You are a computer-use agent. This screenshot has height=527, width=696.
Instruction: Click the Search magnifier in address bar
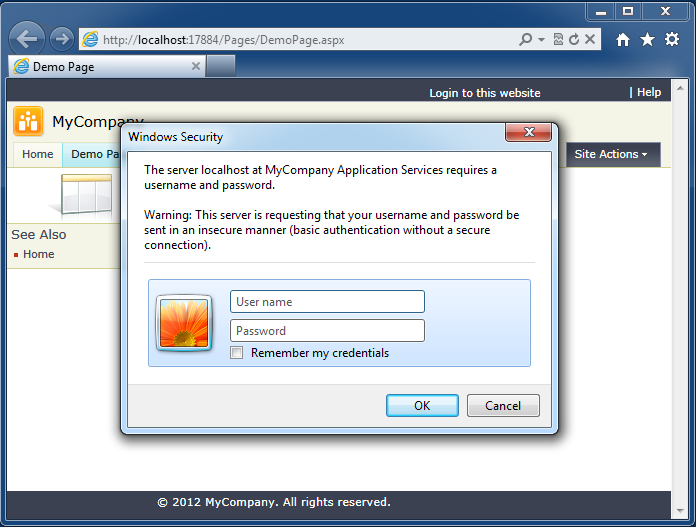click(x=526, y=39)
